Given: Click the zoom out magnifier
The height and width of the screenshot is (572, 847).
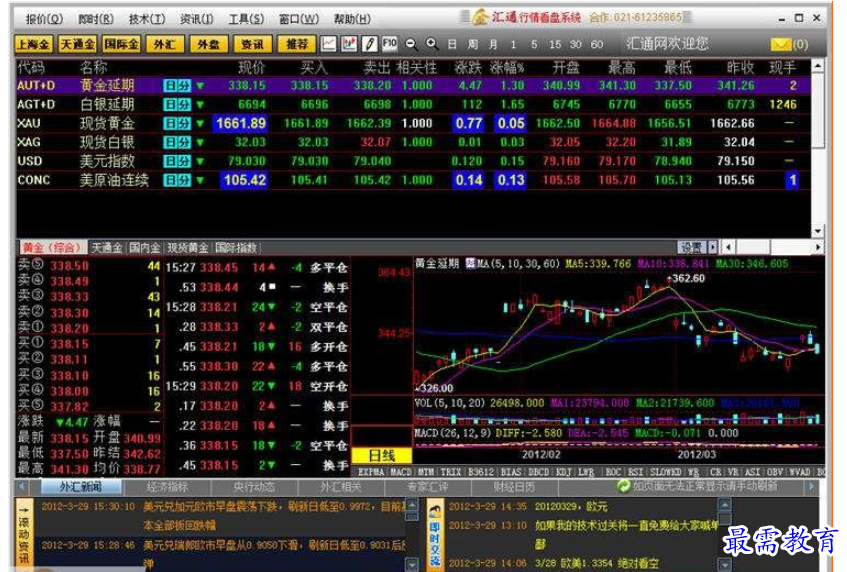Looking at the screenshot, I should [411, 44].
